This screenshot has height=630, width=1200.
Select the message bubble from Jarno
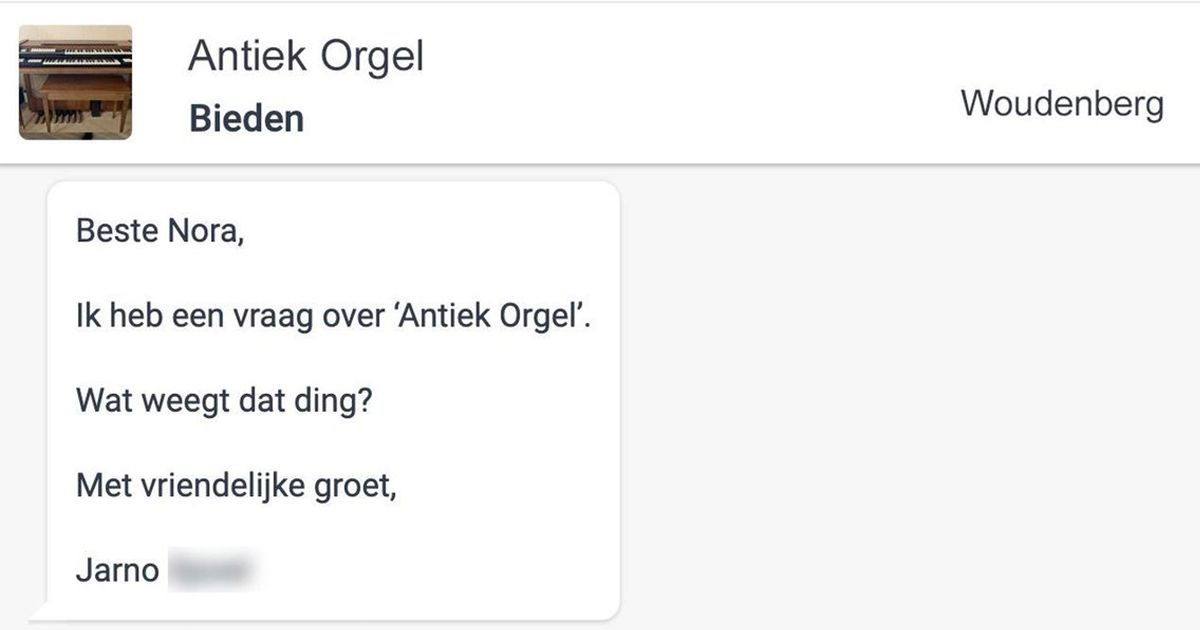coord(333,400)
